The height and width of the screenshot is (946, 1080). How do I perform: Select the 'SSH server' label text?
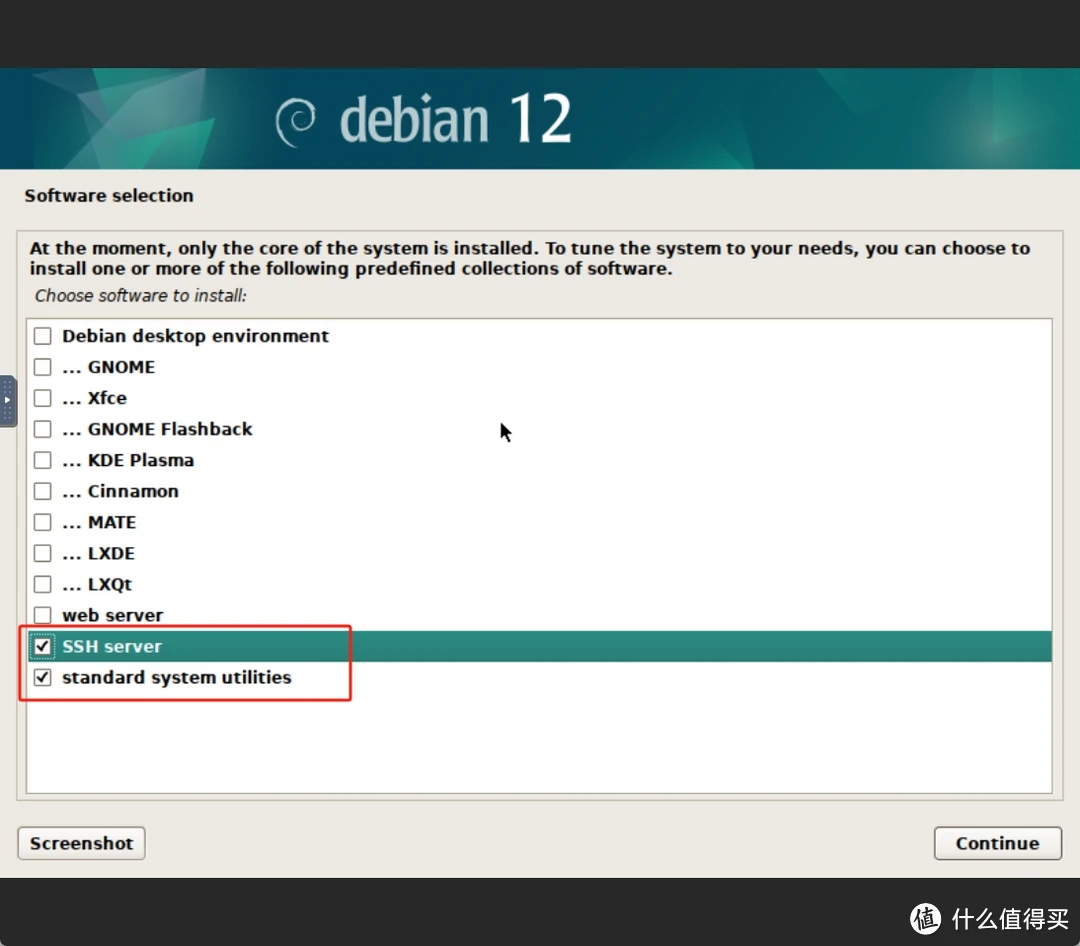coord(112,646)
